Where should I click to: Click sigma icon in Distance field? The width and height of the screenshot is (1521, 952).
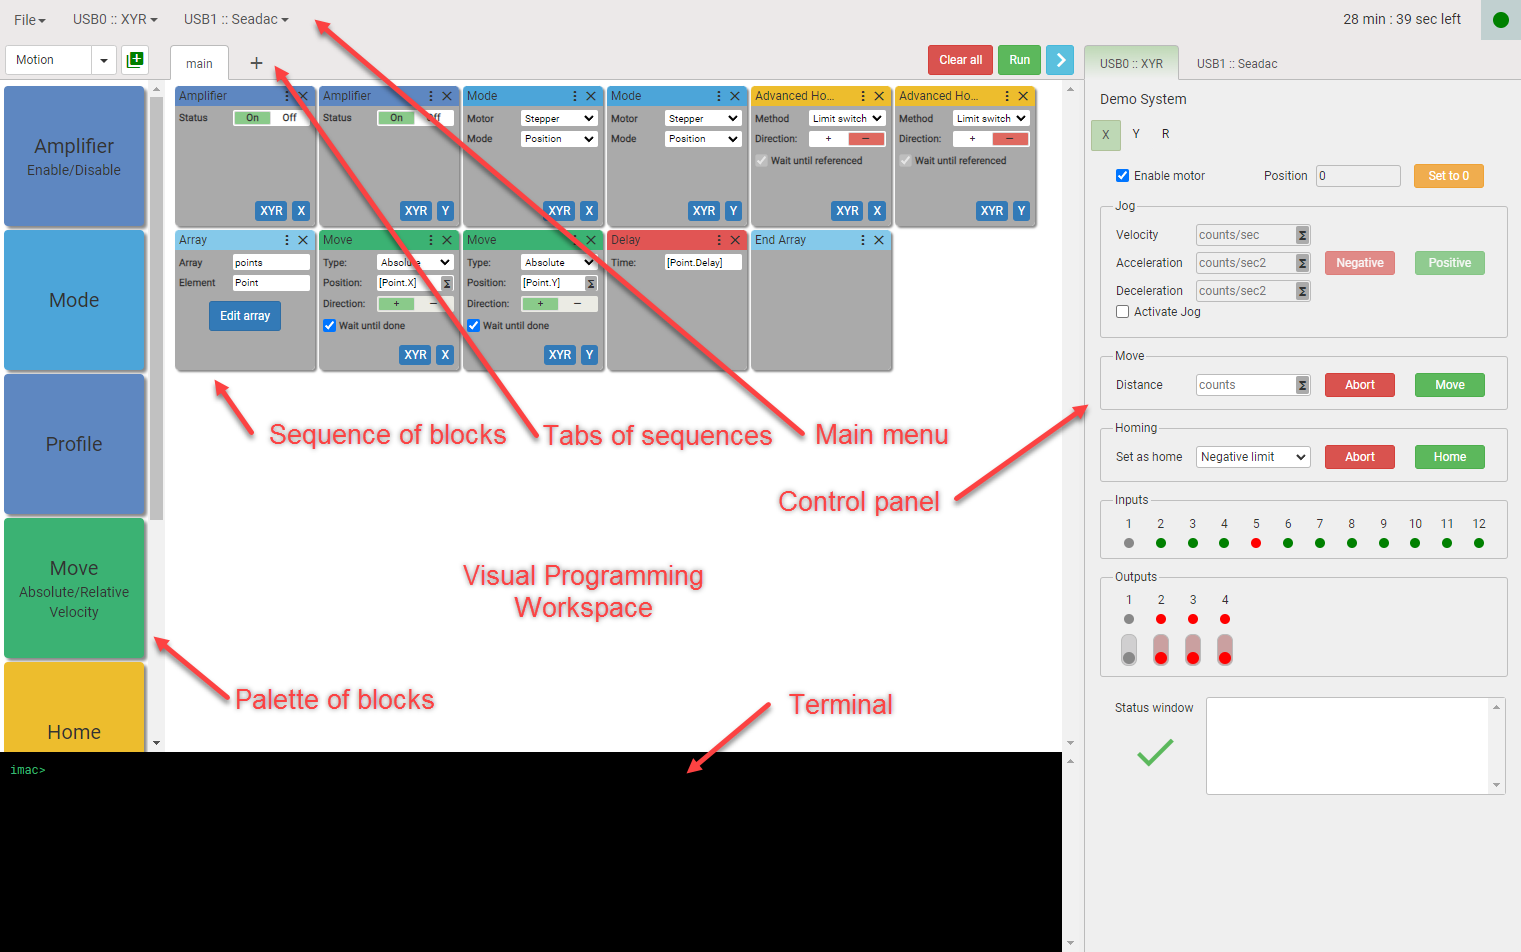coord(1302,385)
